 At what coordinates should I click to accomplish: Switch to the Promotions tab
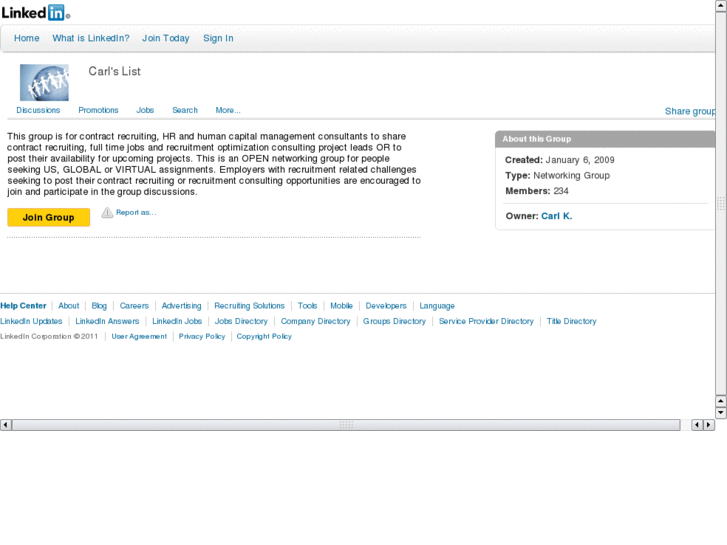point(98,110)
